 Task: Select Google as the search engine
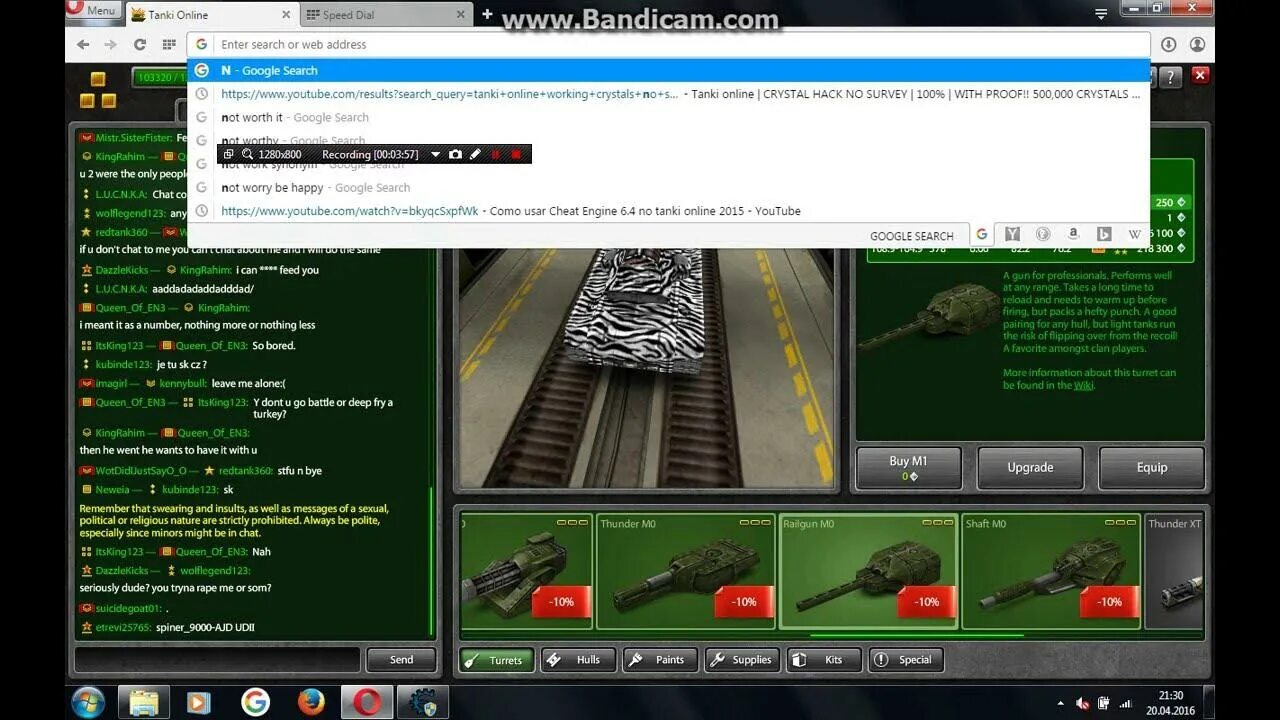(x=982, y=234)
